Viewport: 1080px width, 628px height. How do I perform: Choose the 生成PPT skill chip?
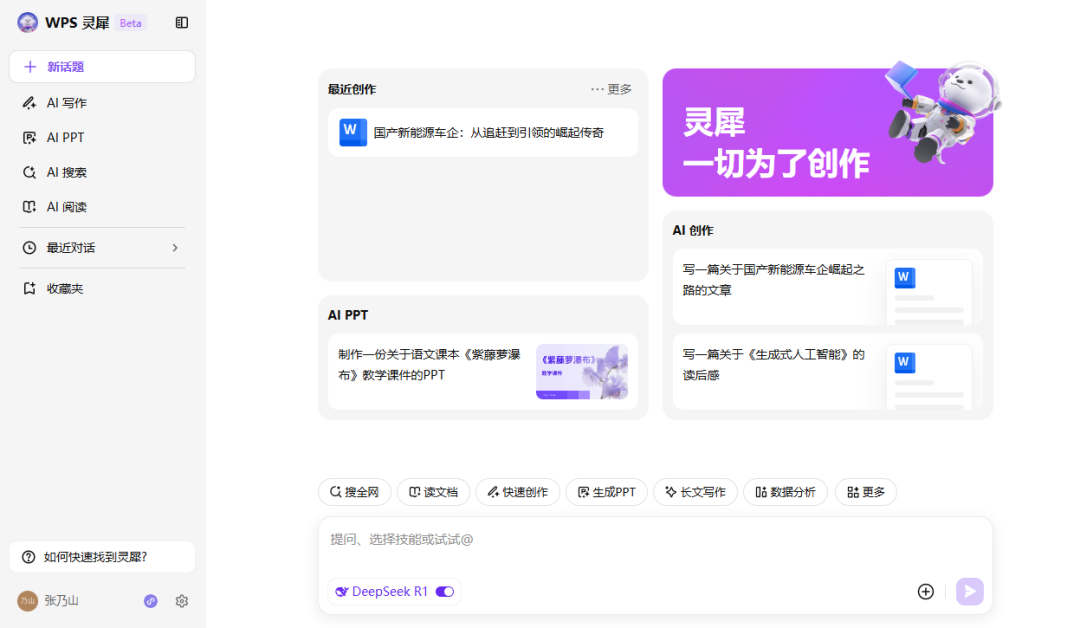point(606,492)
